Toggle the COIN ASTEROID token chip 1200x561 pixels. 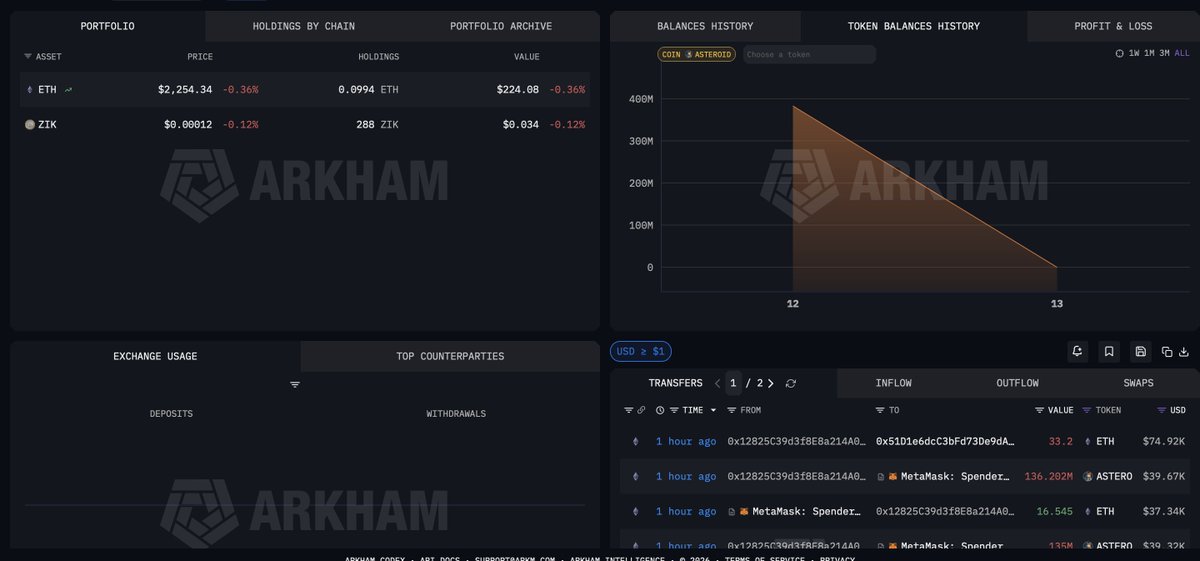click(x=697, y=54)
